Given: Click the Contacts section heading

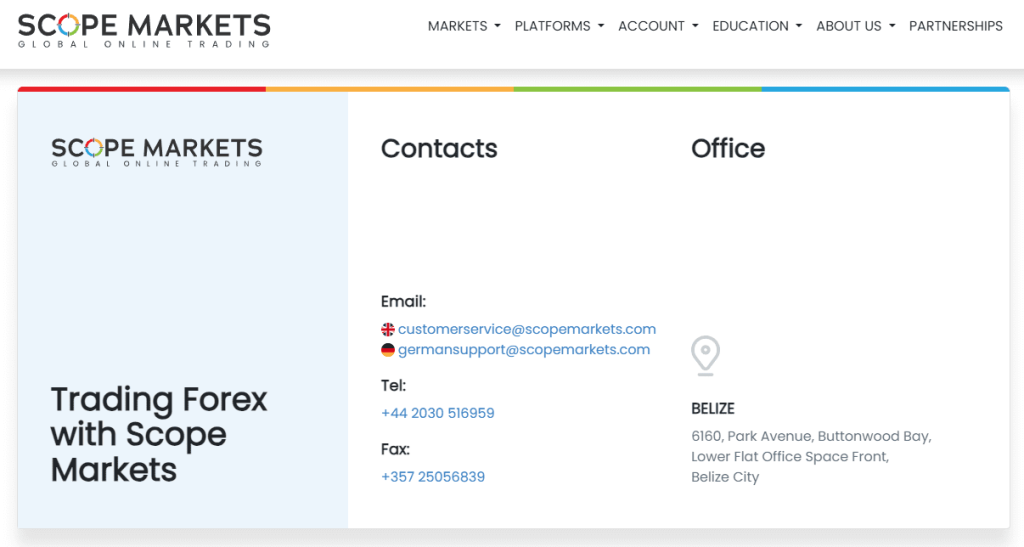Looking at the screenshot, I should pos(439,149).
